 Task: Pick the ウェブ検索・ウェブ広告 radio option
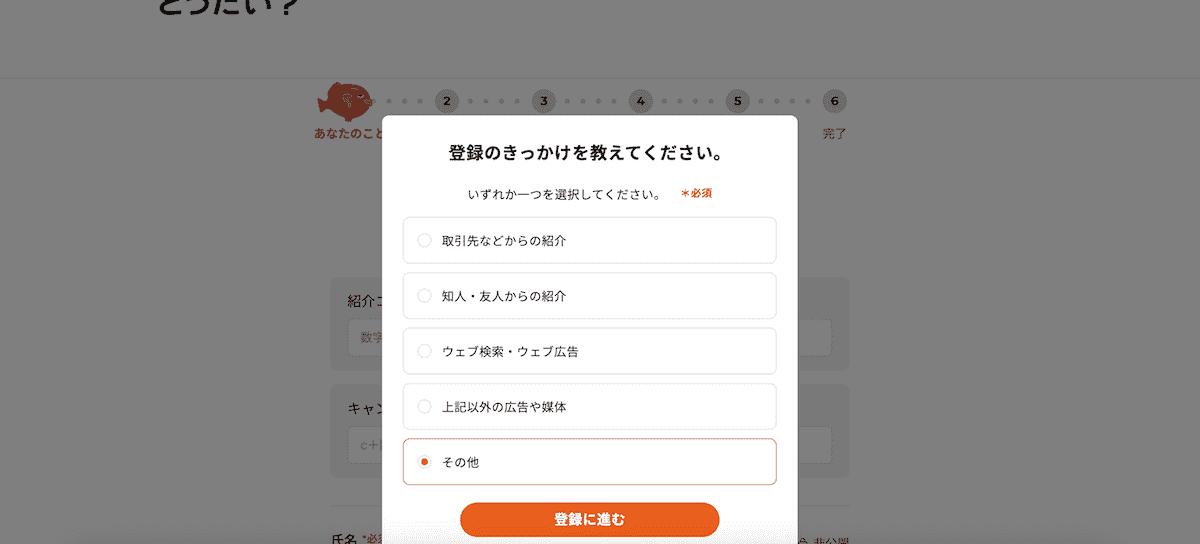click(424, 351)
